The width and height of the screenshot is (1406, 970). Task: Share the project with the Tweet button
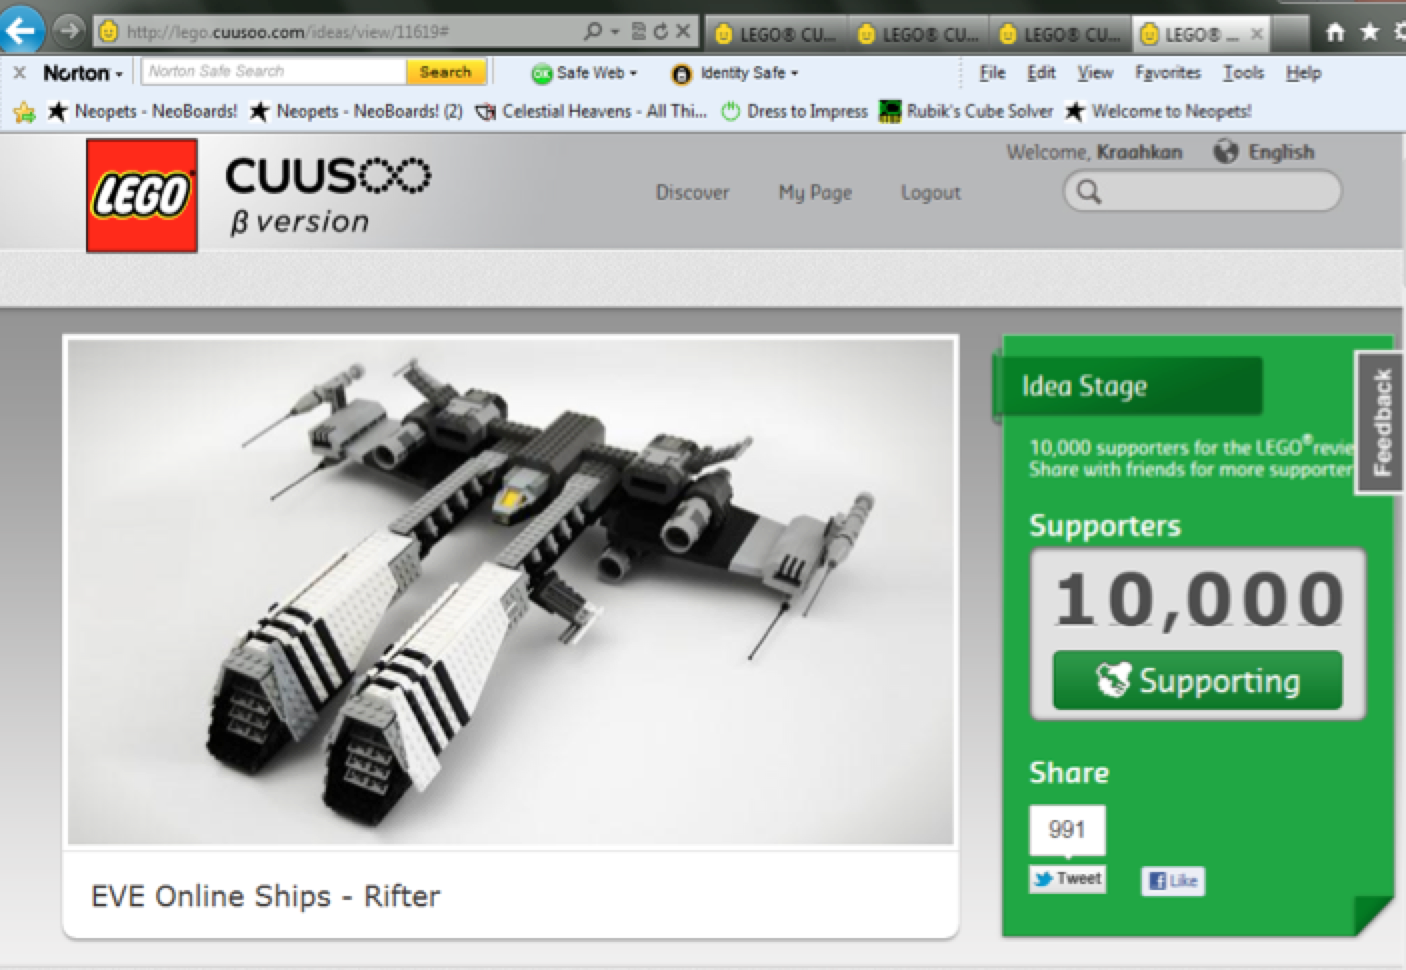coord(1067,879)
